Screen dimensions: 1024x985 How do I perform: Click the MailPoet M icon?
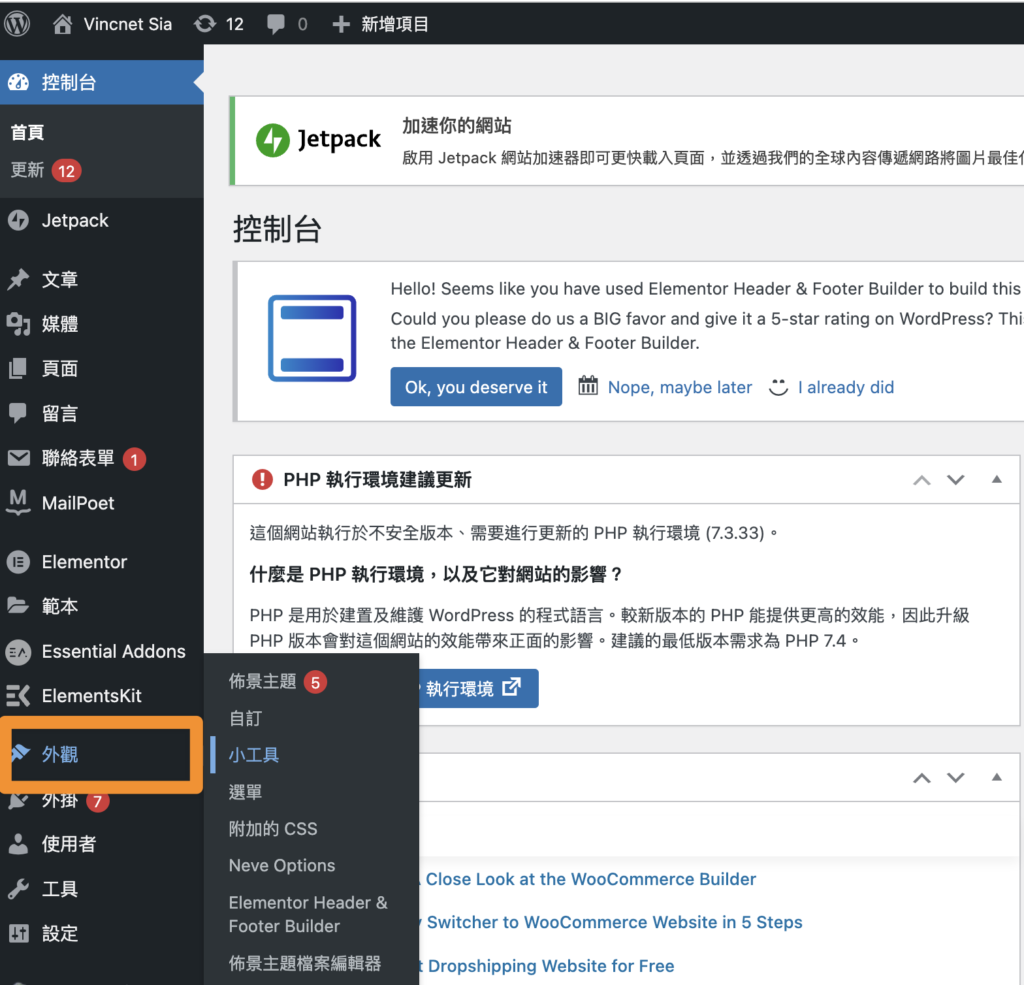pos(18,502)
